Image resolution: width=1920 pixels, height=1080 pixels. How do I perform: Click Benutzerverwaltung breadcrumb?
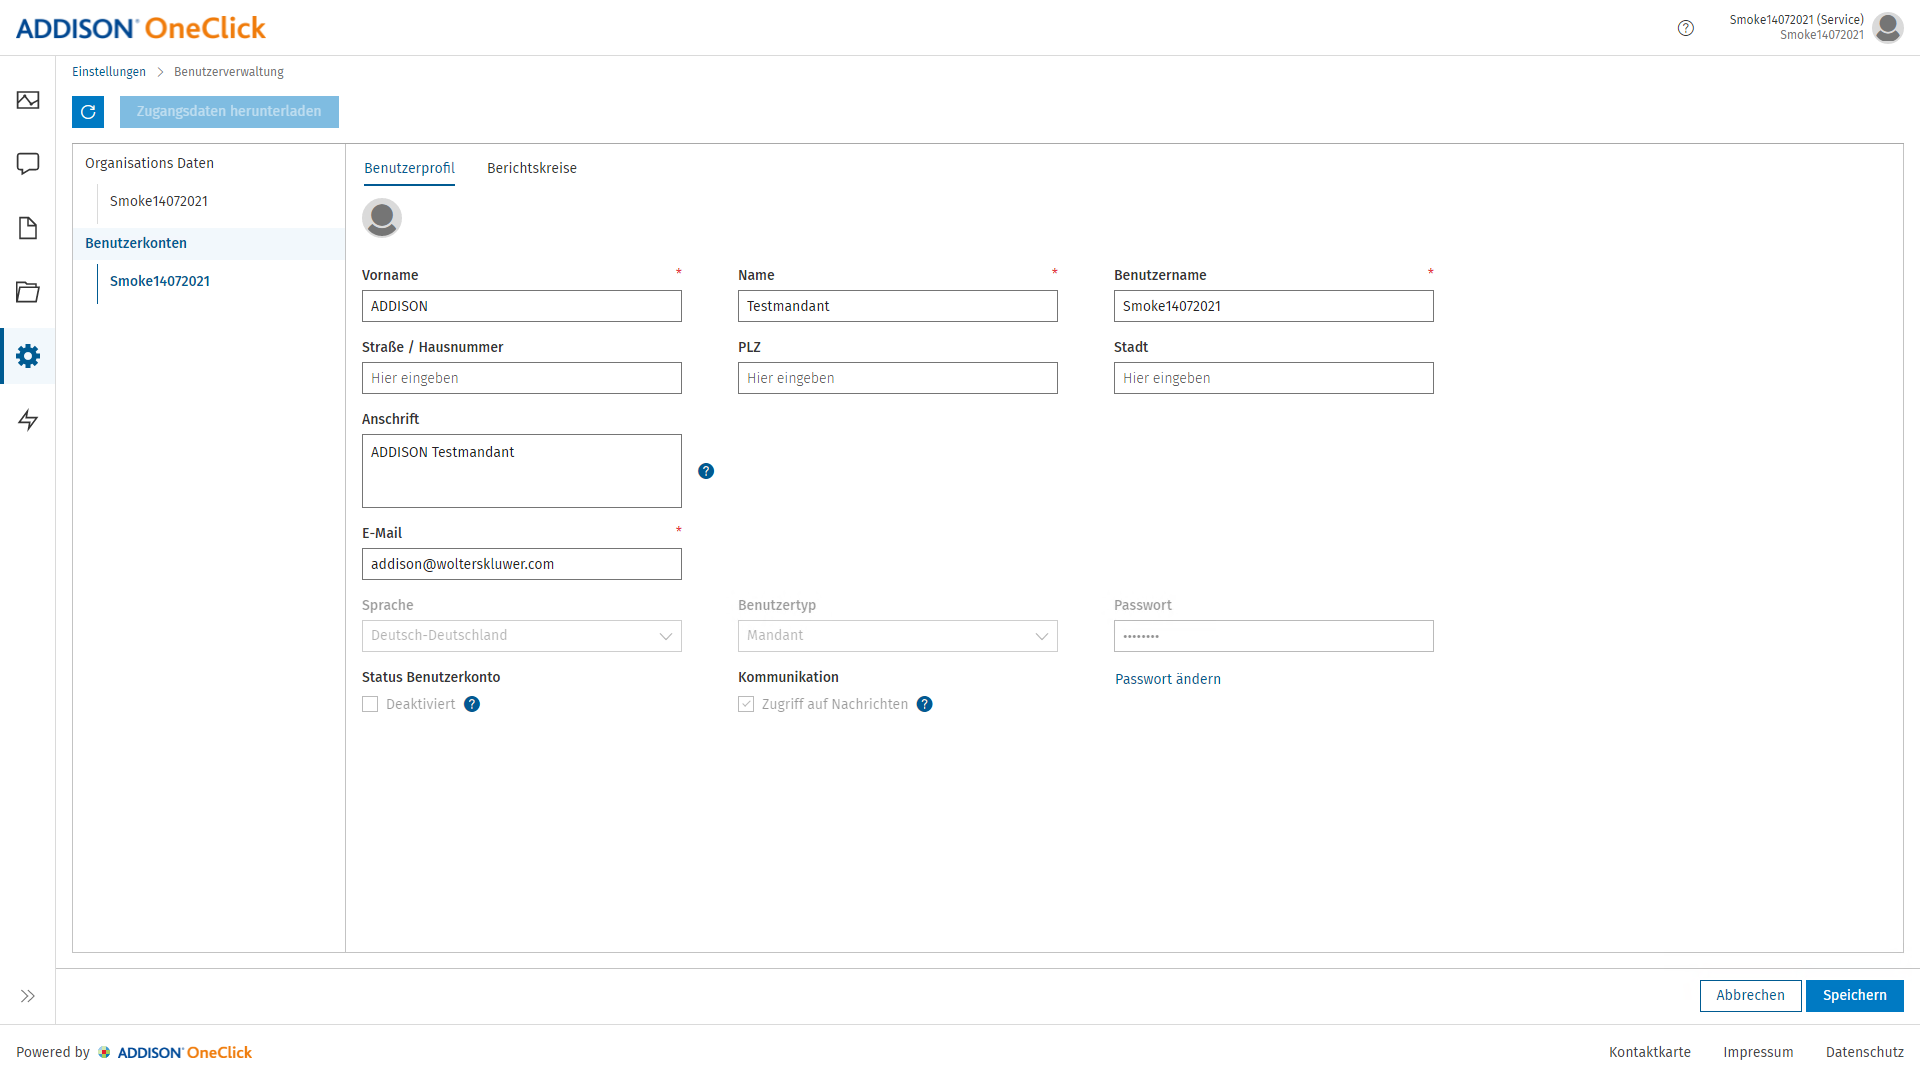(229, 72)
